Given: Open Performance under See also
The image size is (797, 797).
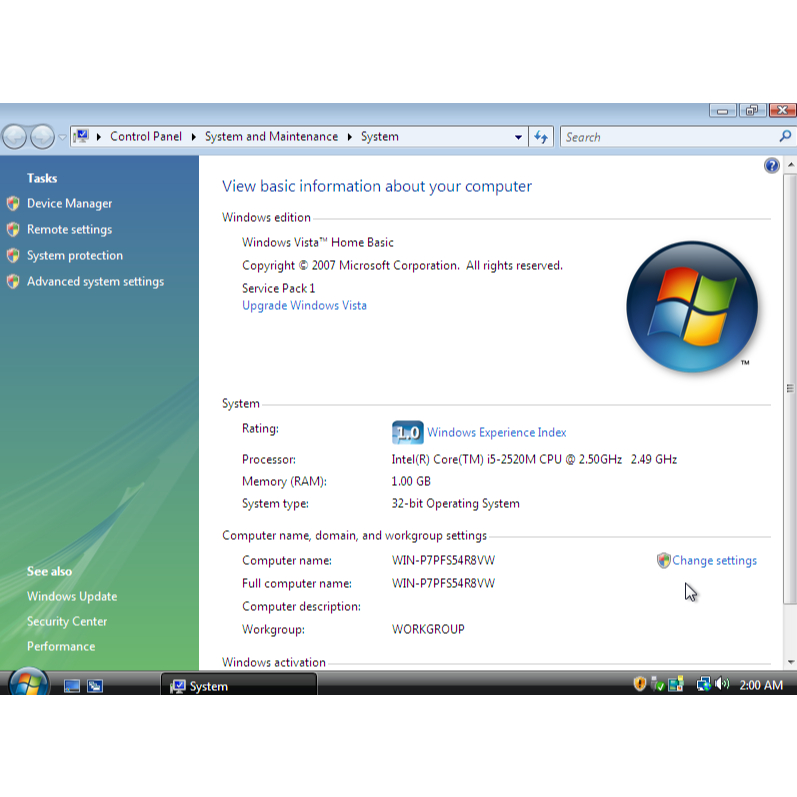Looking at the screenshot, I should tap(61, 646).
